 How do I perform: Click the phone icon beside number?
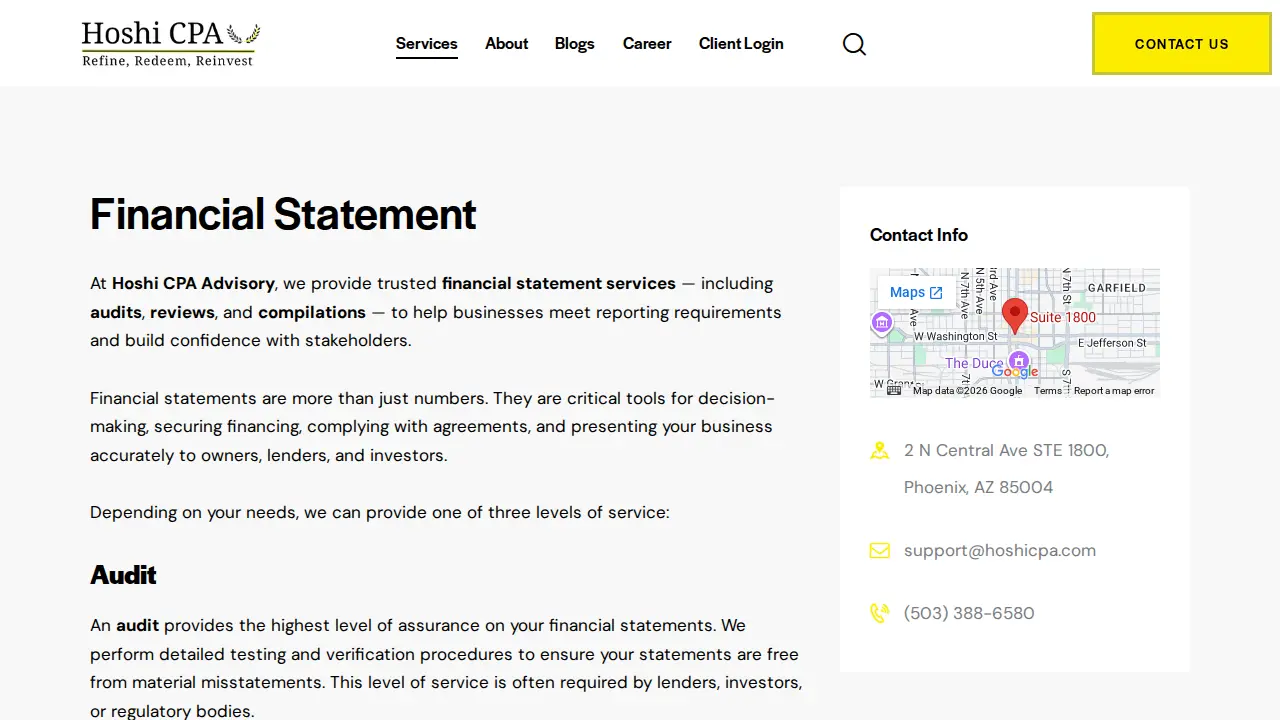[x=879, y=613]
